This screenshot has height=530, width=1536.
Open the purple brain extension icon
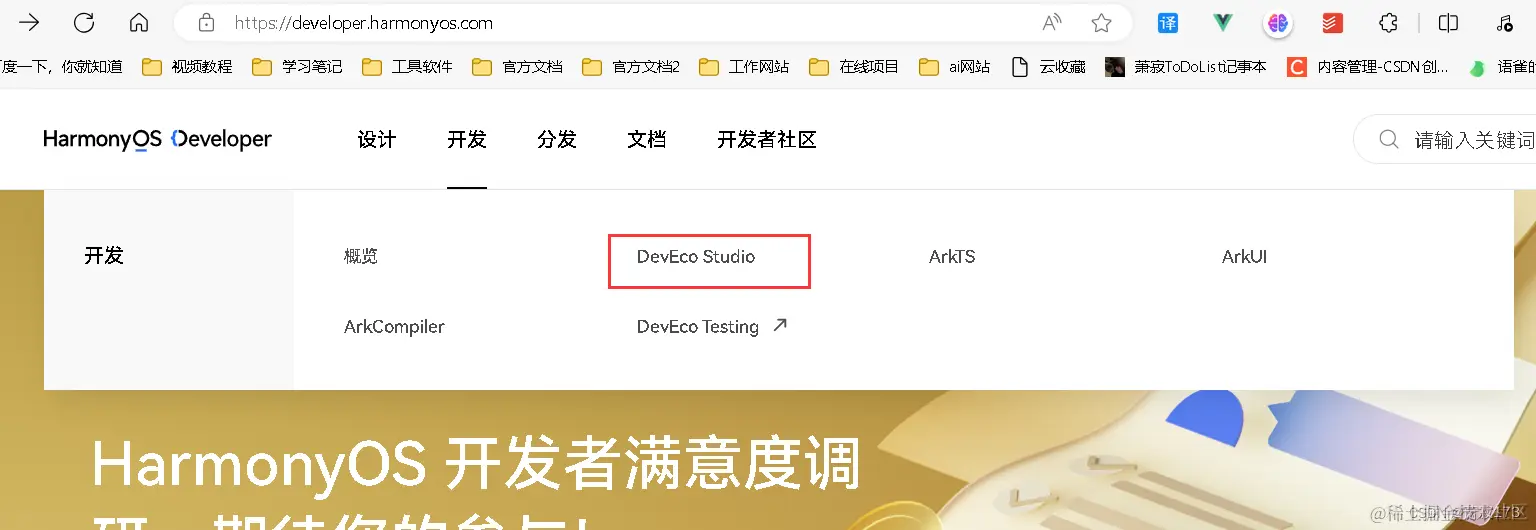click(x=1277, y=22)
